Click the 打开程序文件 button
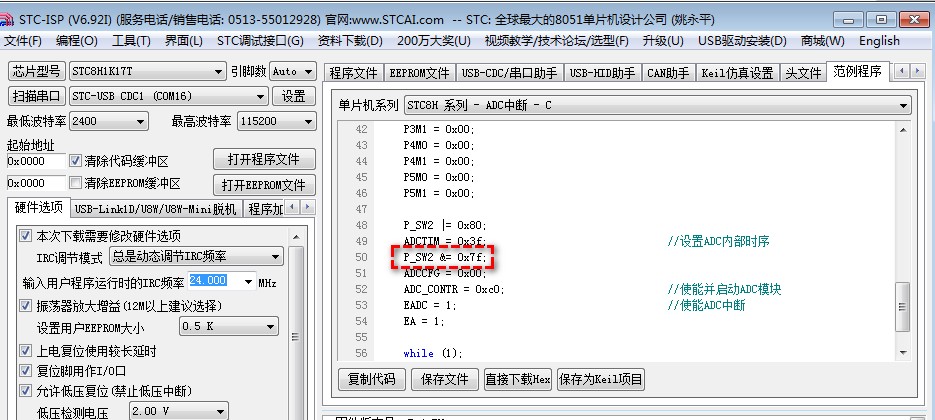 point(264,159)
